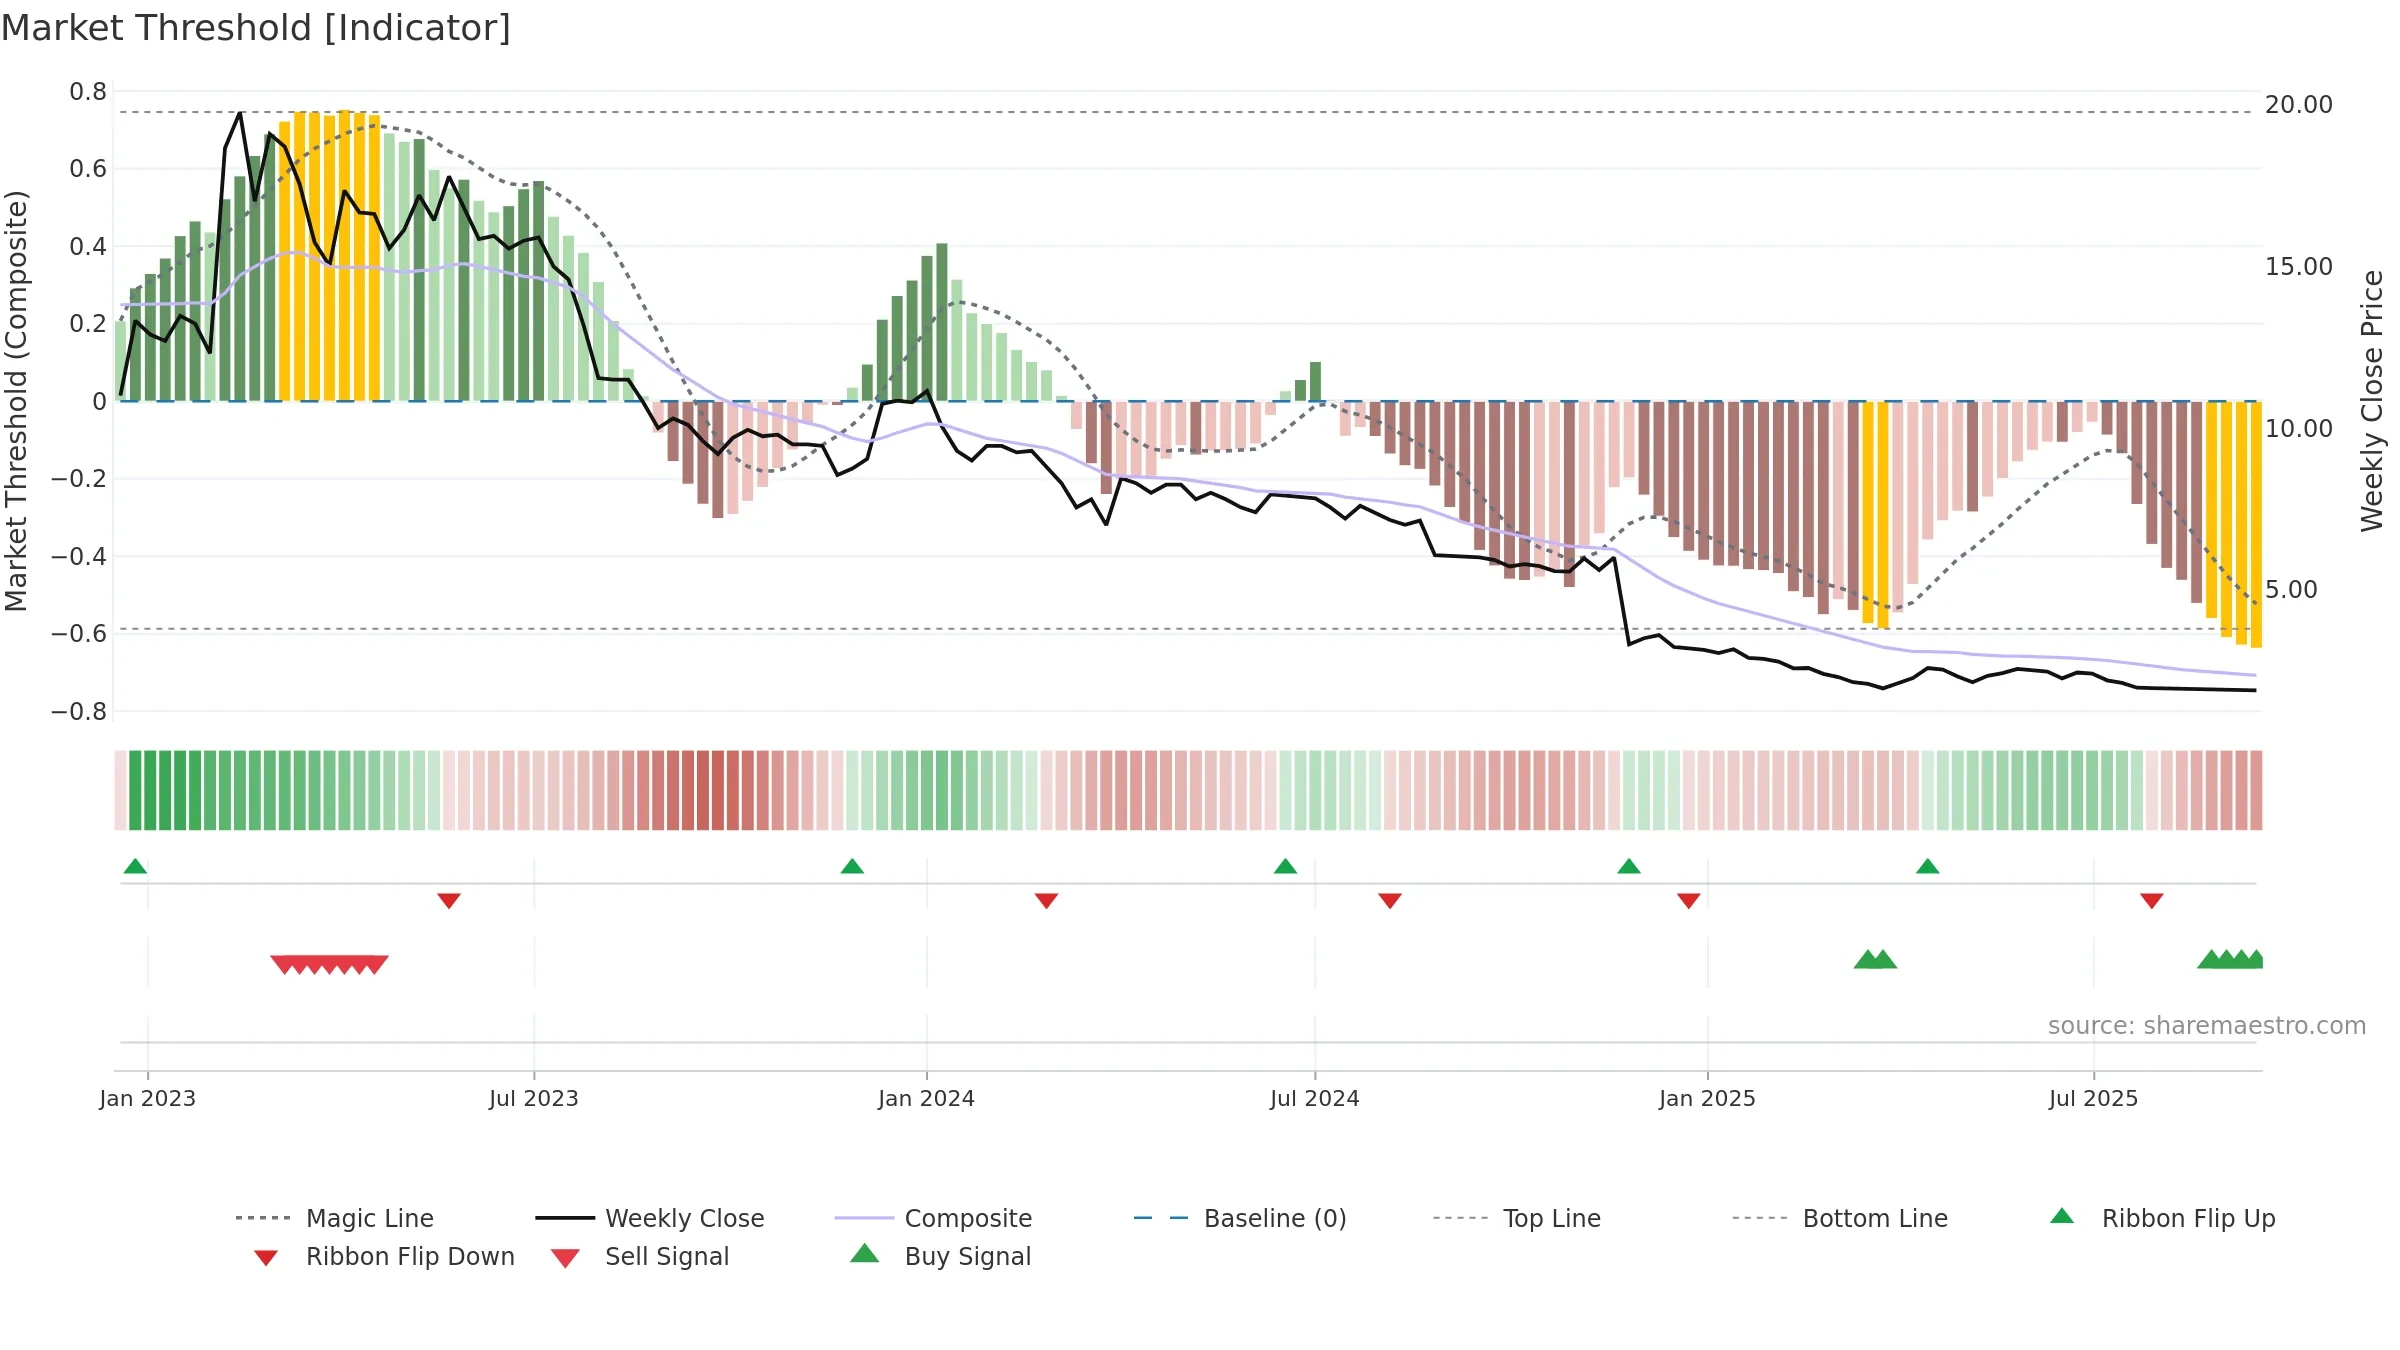
Task: Click the ribbon flip down marker after Jan 2024
Action: tap(1046, 901)
